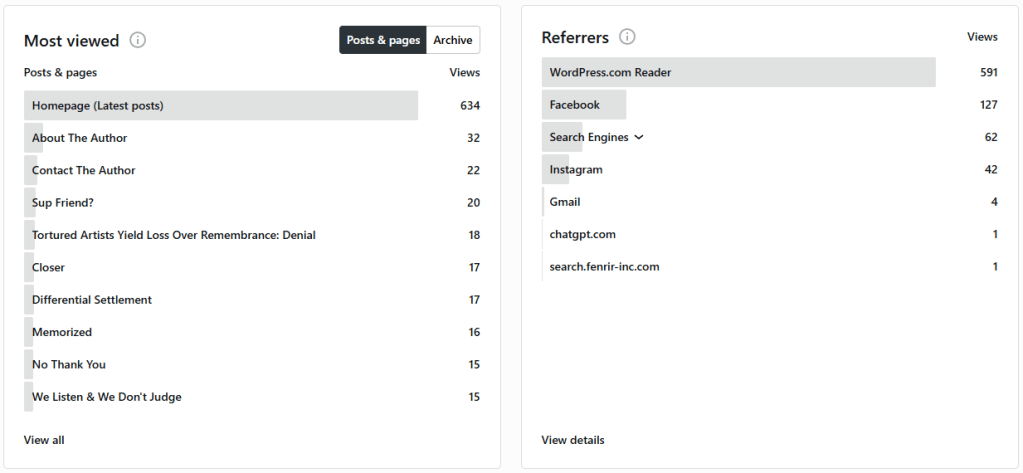Expand the Search Engines referrer chevron

[639, 137]
